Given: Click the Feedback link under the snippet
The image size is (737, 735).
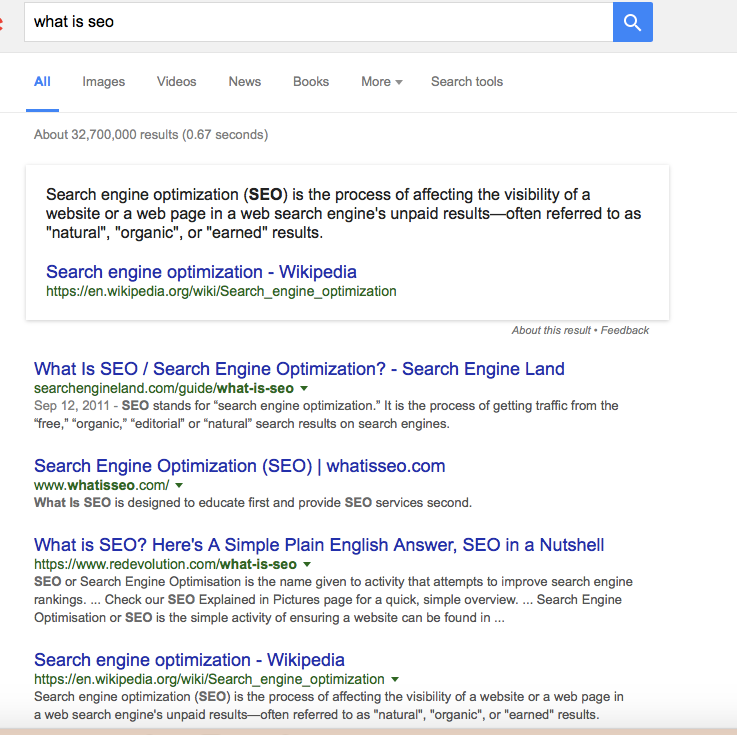Looking at the screenshot, I should (625, 330).
